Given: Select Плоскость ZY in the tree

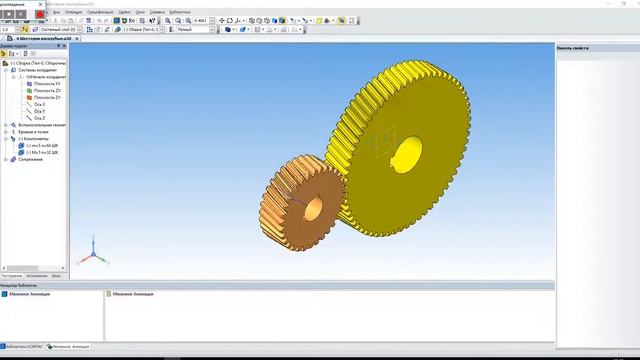Looking at the screenshot, I should click(47, 98).
